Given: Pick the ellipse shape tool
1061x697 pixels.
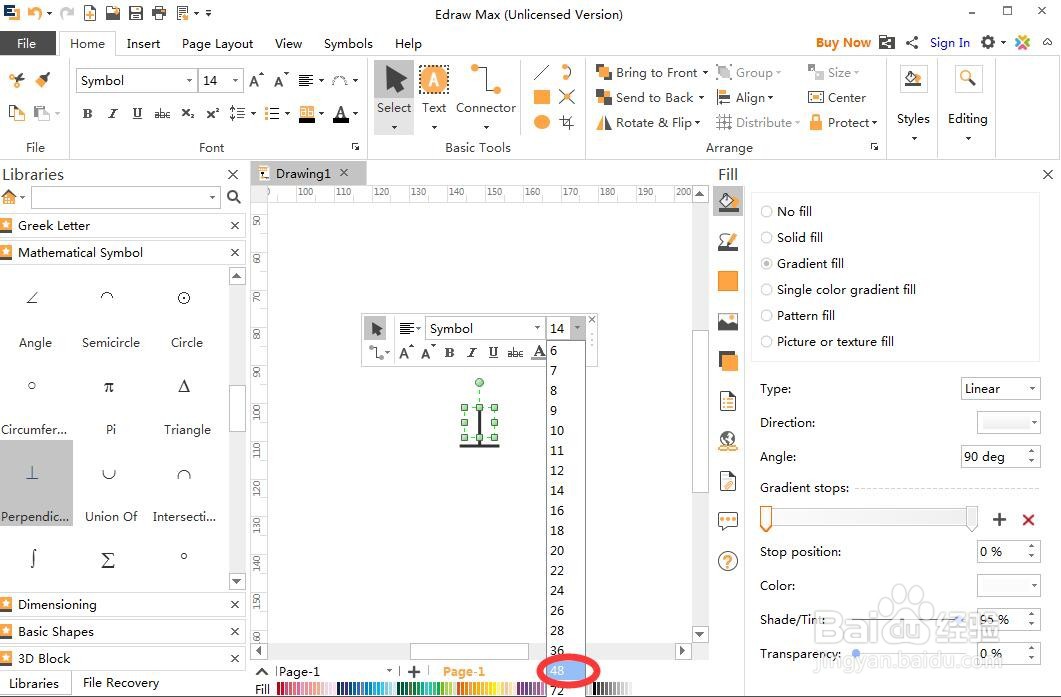Looking at the screenshot, I should pos(541,122).
